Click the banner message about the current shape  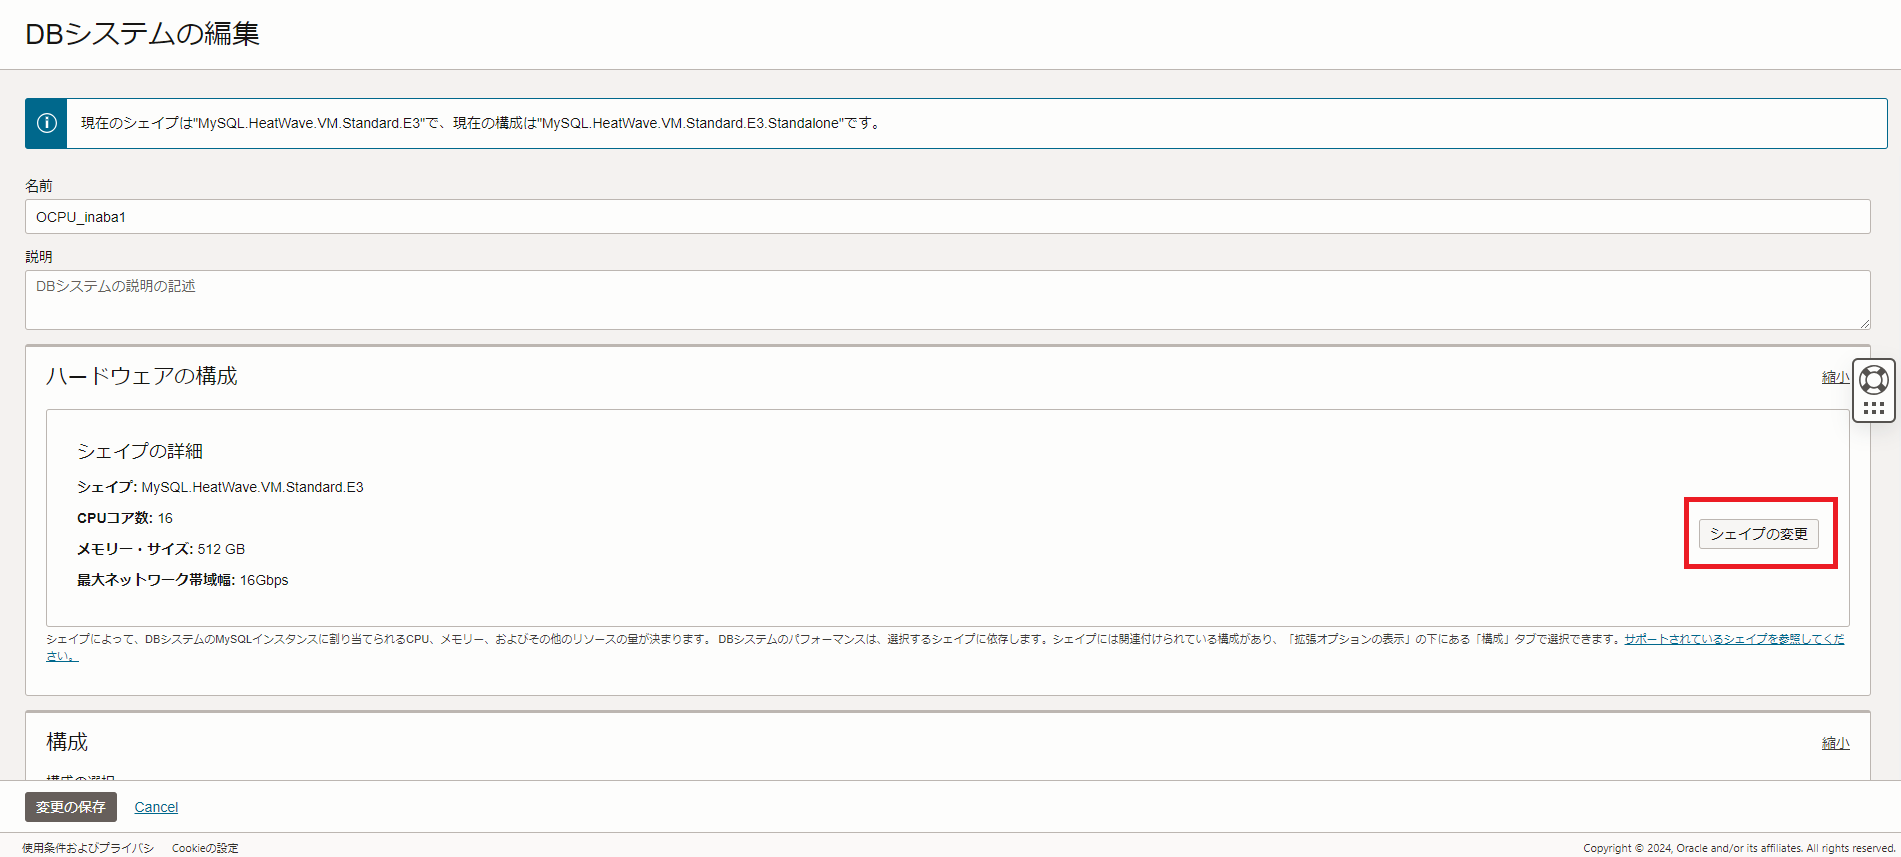click(480, 123)
